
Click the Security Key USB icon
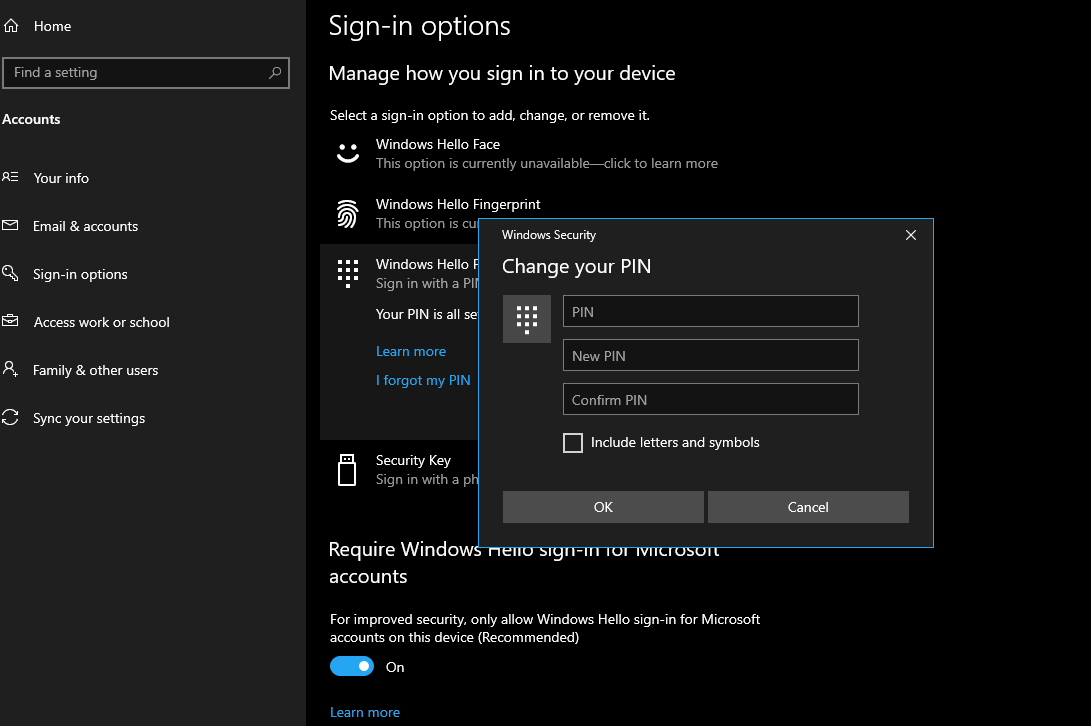pyautogui.click(x=347, y=470)
